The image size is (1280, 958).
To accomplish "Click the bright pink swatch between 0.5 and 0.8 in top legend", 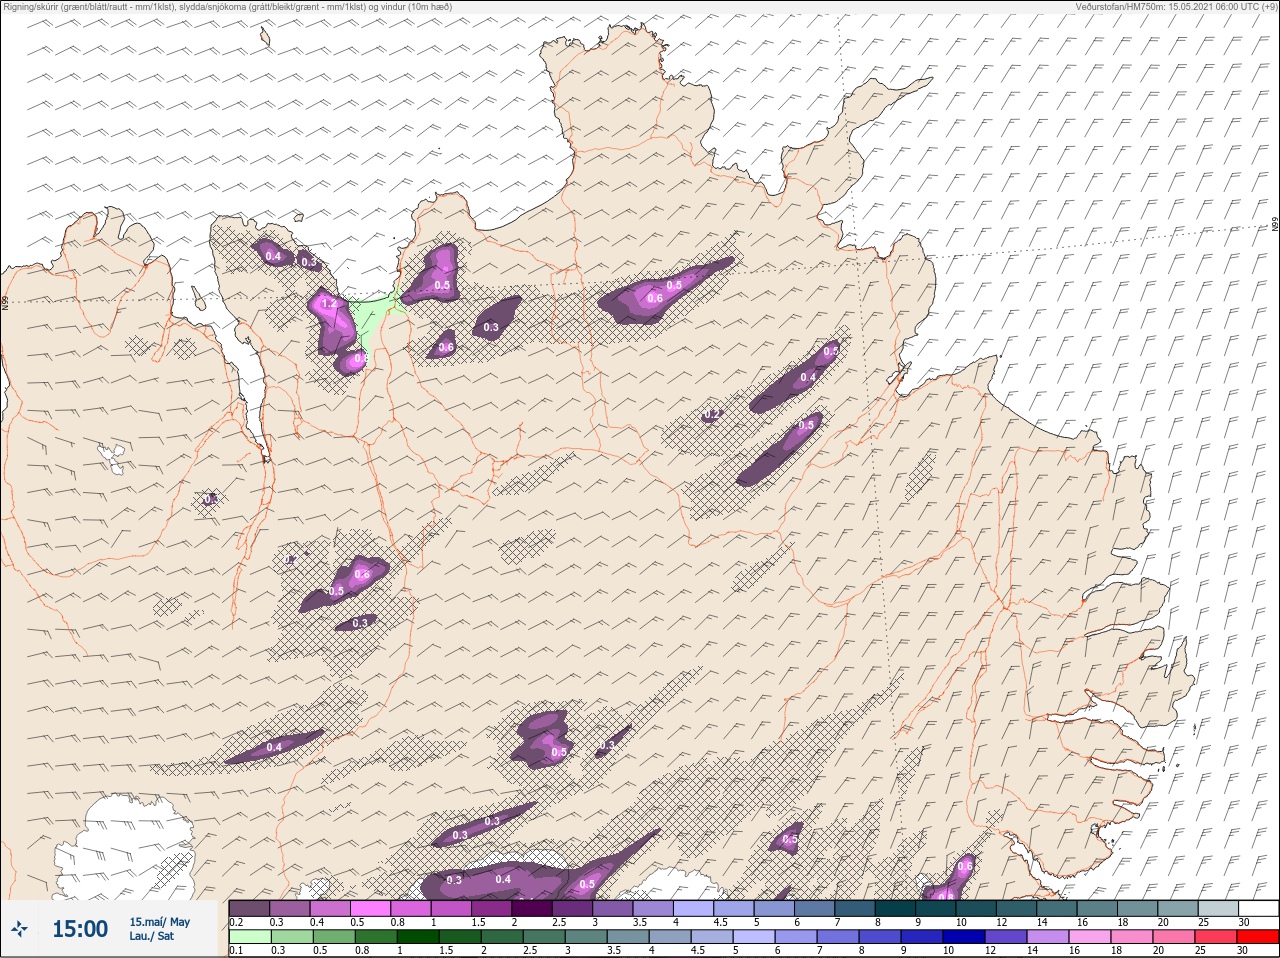I will (370, 908).
